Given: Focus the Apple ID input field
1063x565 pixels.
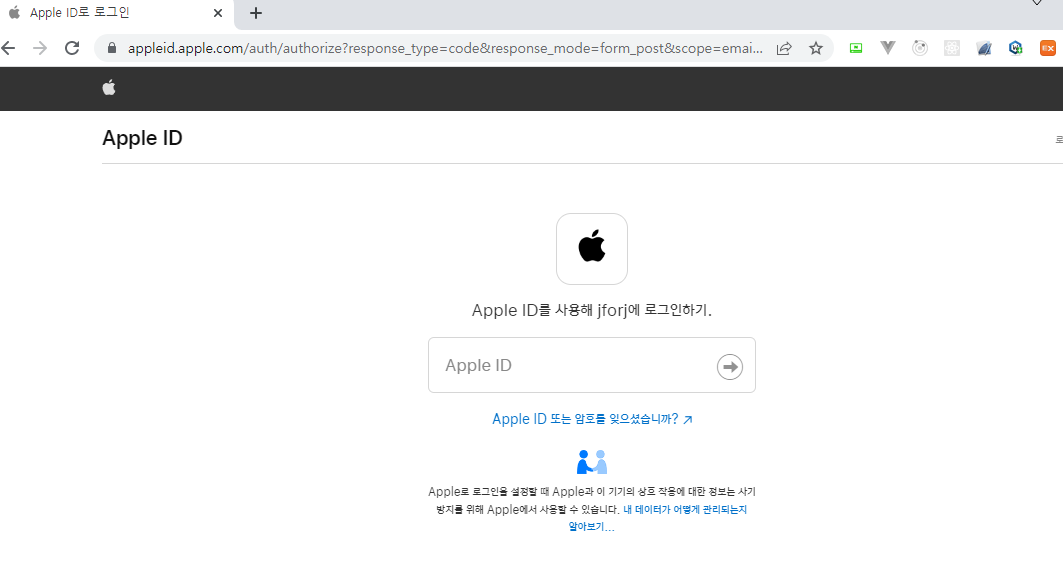Looking at the screenshot, I should click(x=592, y=365).
